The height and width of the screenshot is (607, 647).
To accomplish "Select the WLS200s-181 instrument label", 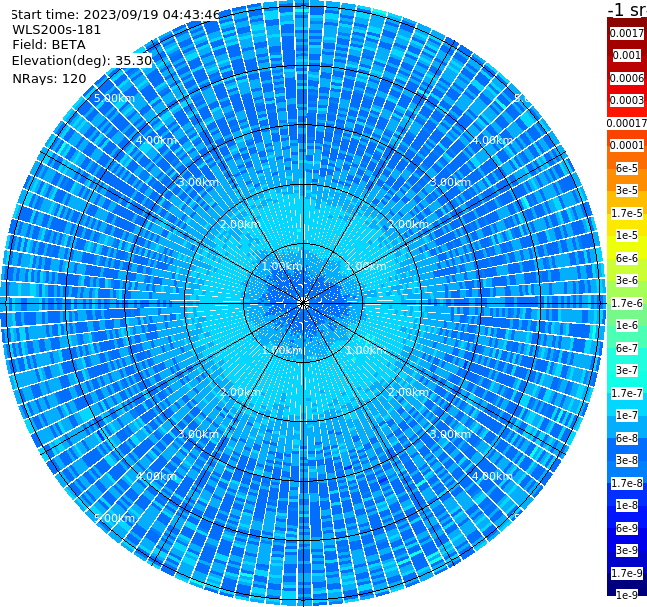I will 57,30.
